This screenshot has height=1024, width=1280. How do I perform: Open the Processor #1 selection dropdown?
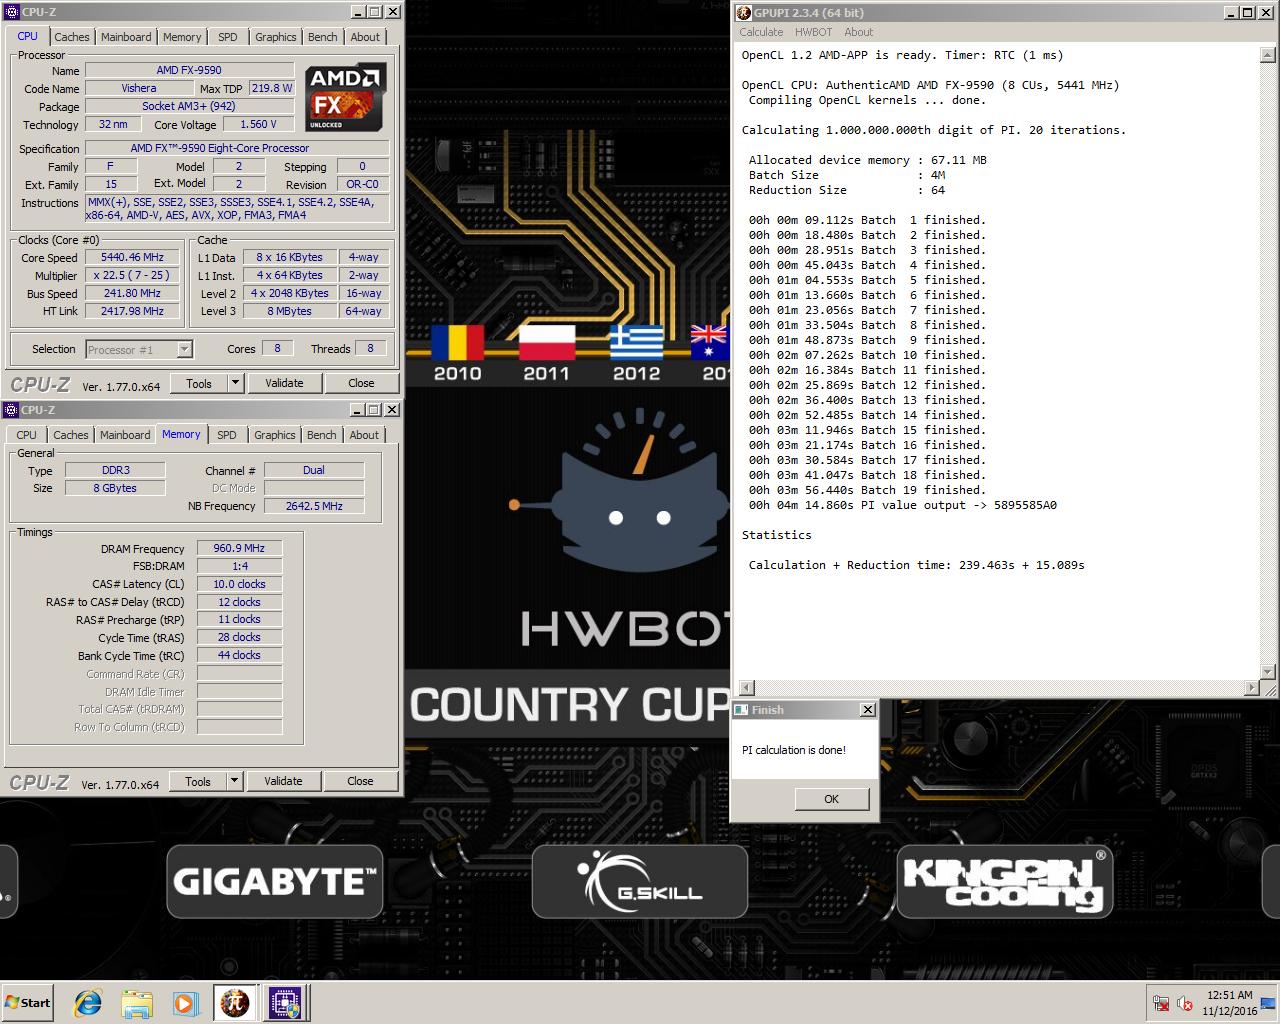(x=139, y=349)
